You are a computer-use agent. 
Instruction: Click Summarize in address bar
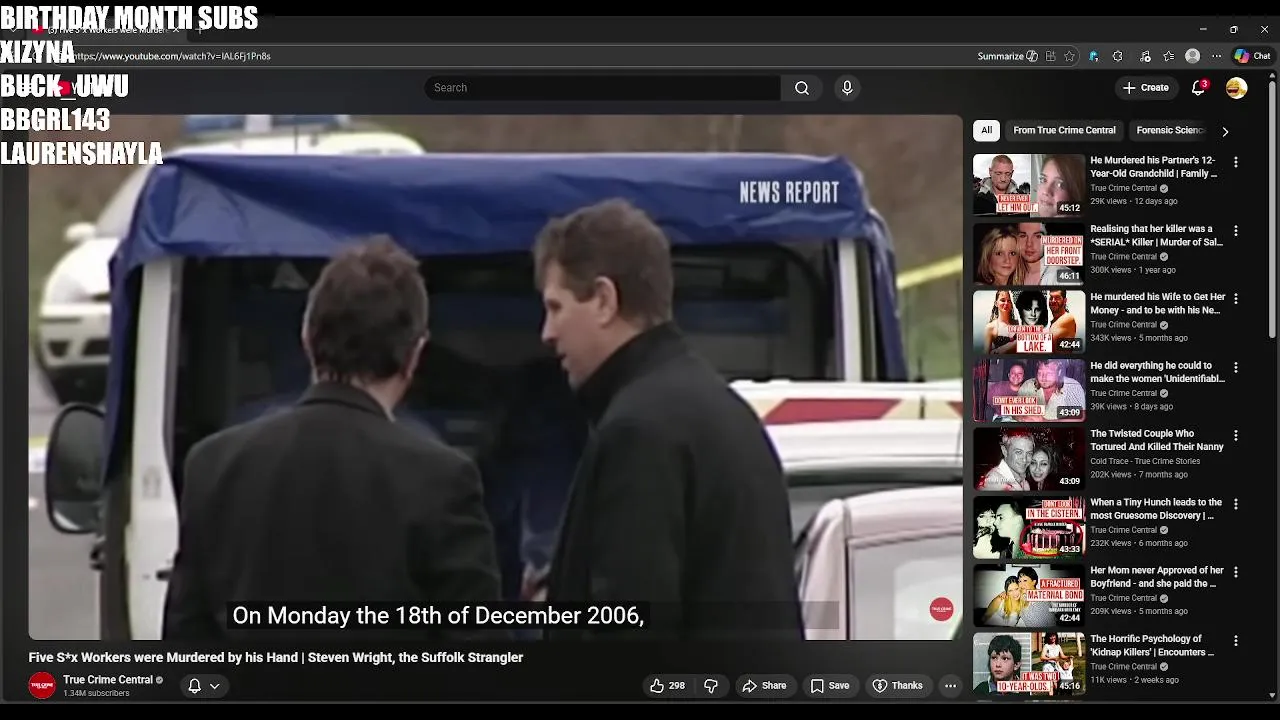(x=1008, y=56)
